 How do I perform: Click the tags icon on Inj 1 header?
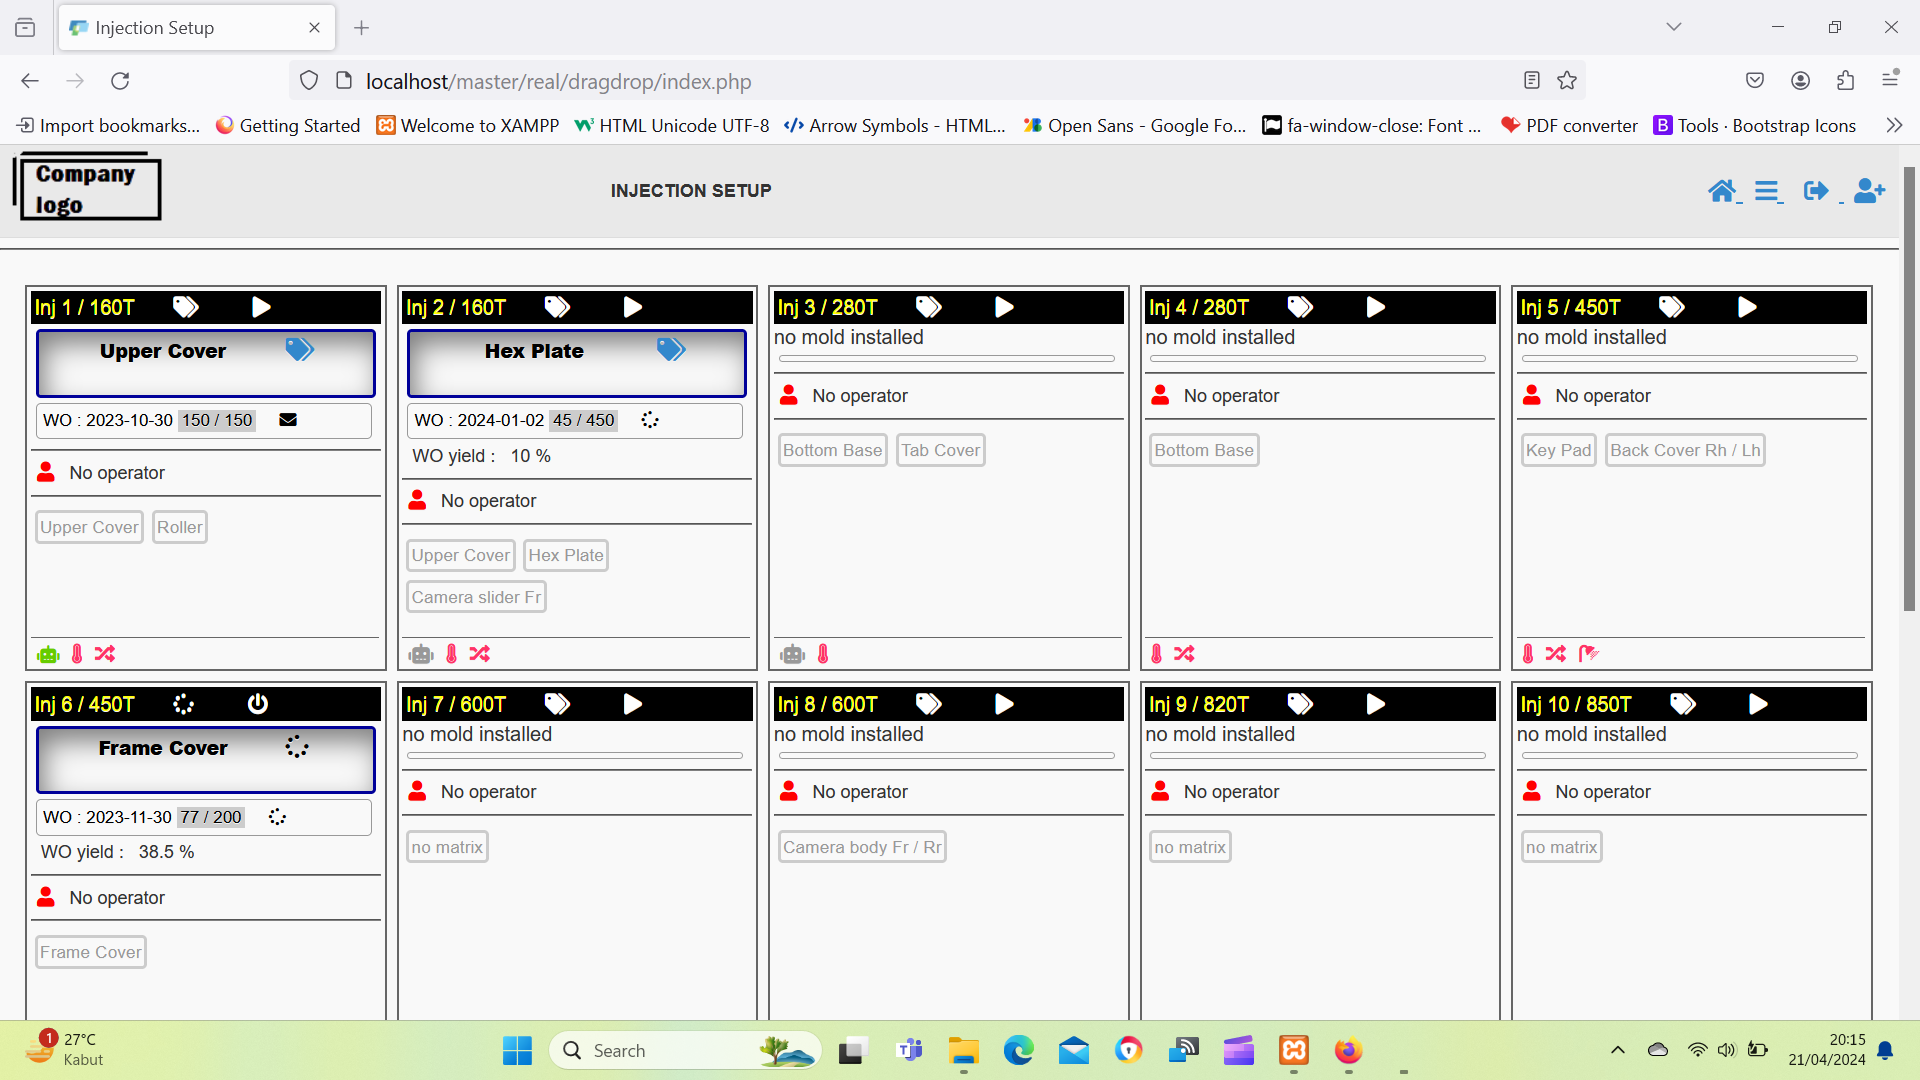tap(186, 307)
